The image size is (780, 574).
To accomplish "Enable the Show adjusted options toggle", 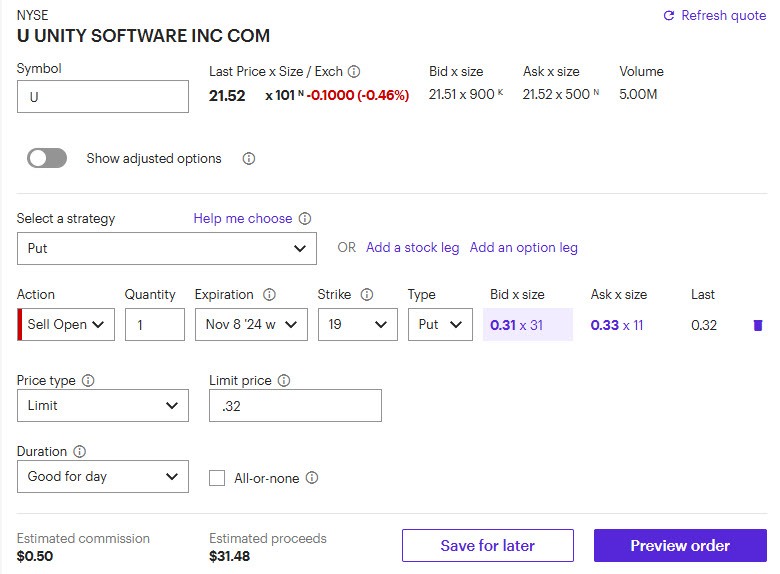I will (x=47, y=158).
